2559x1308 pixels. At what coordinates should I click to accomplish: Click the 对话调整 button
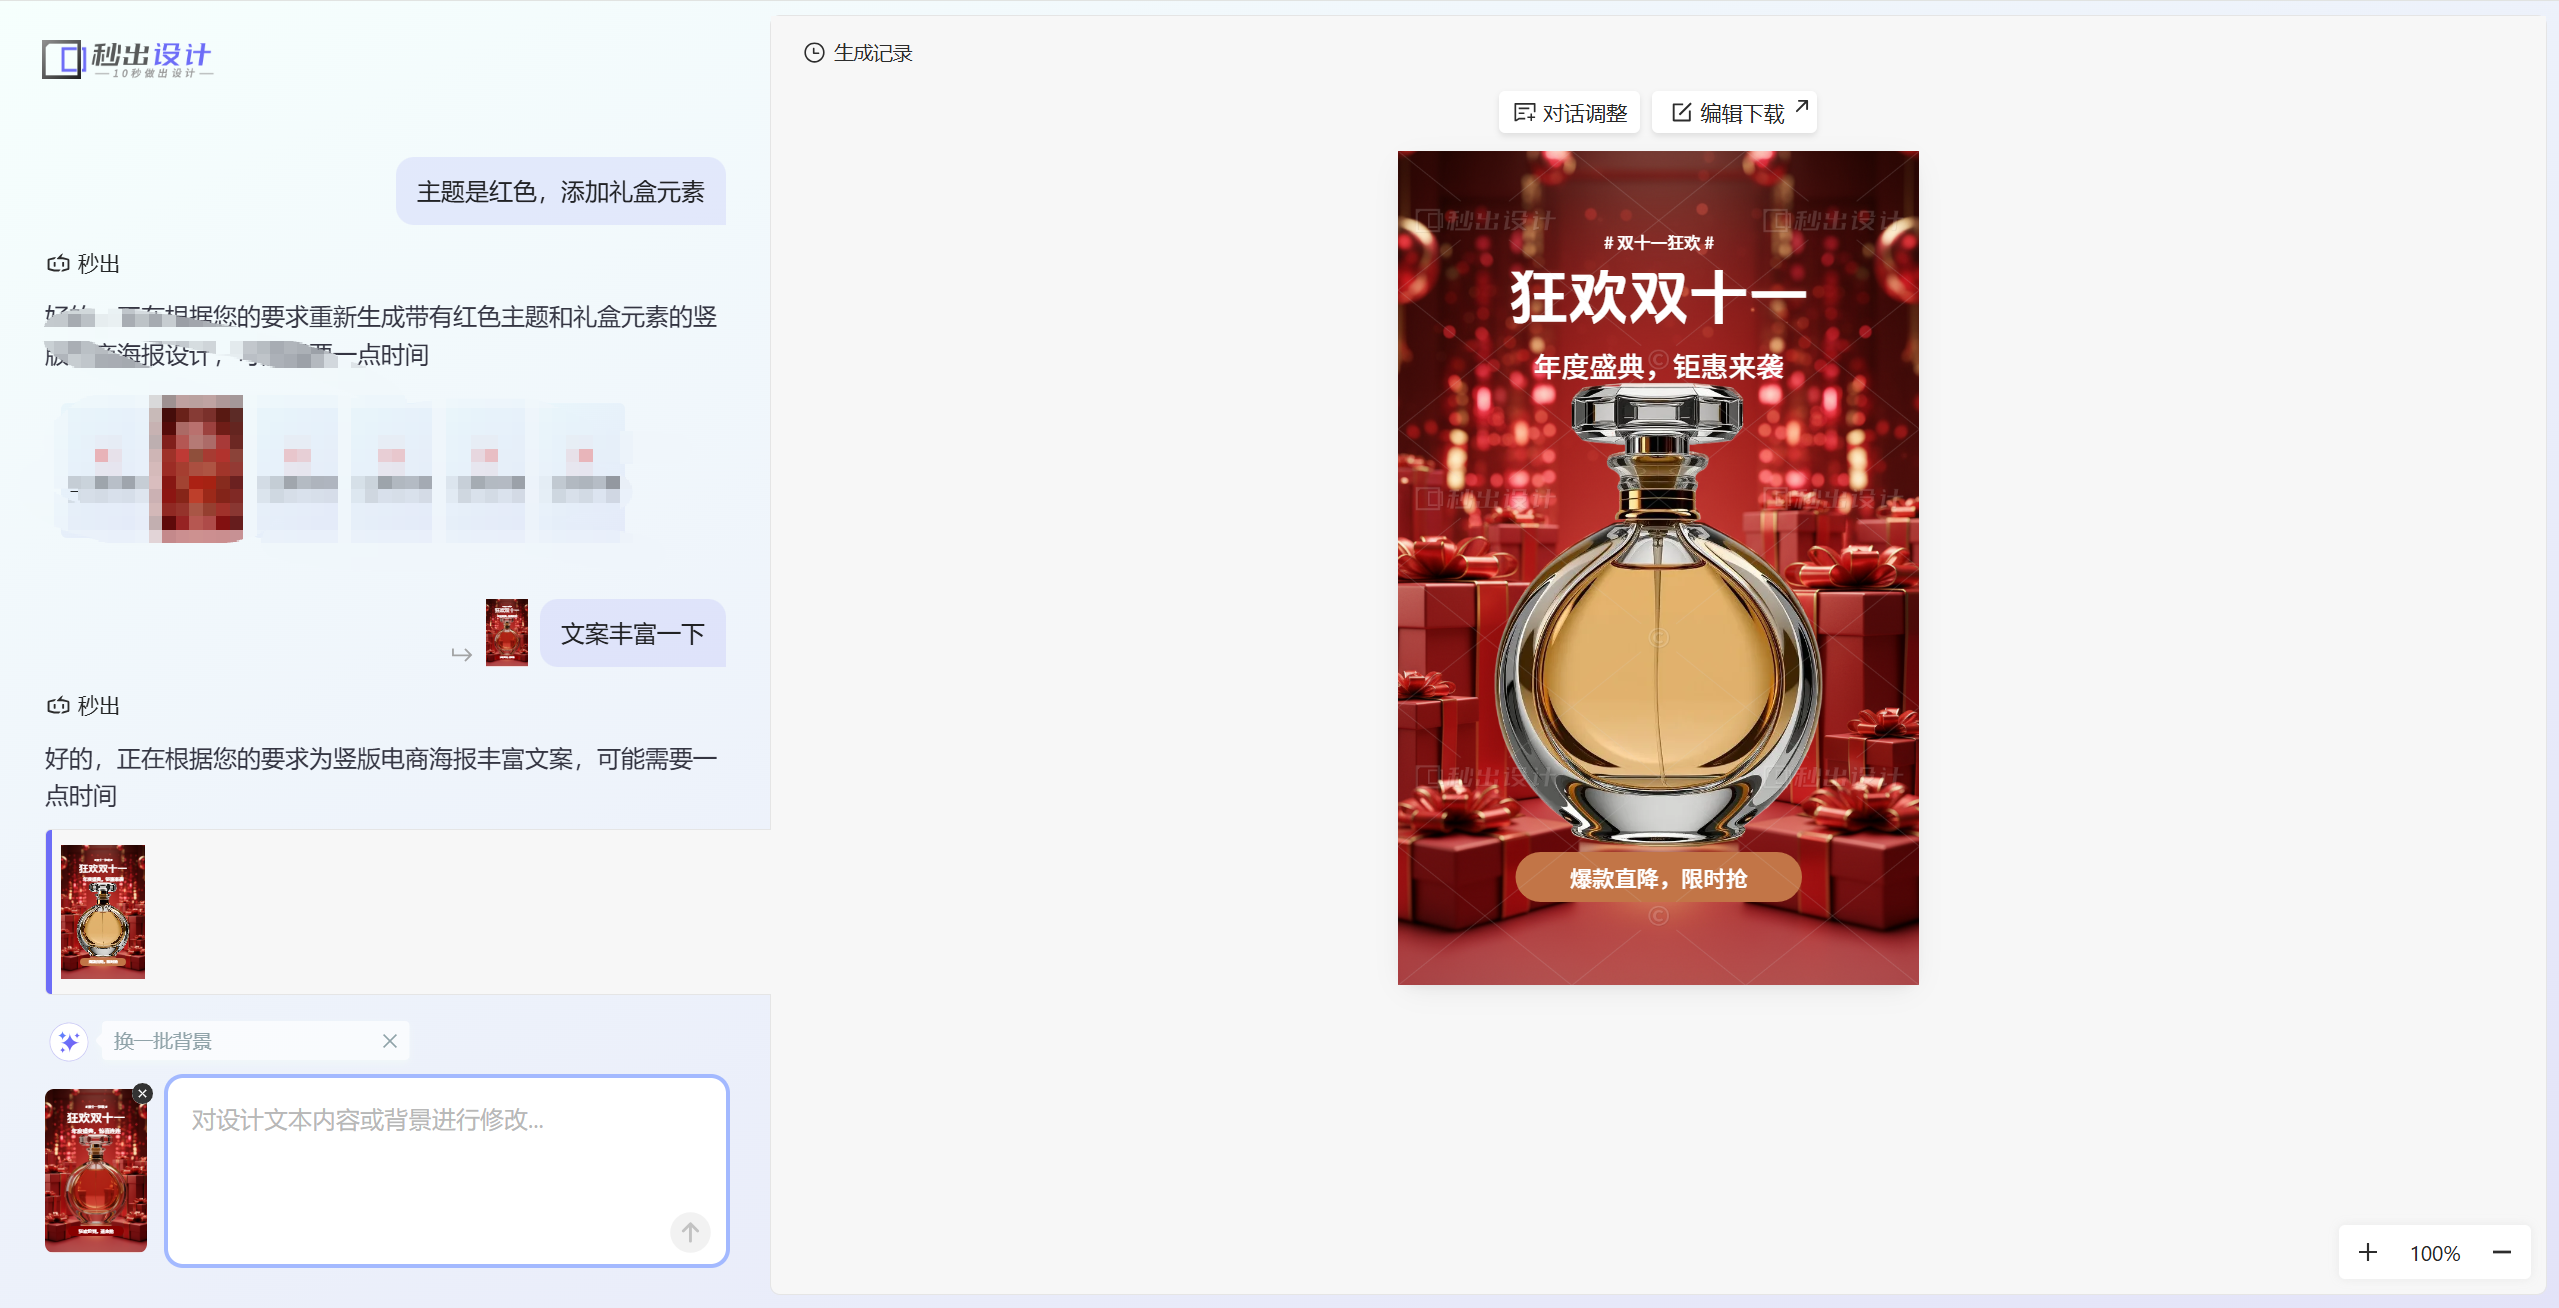click(1569, 113)
